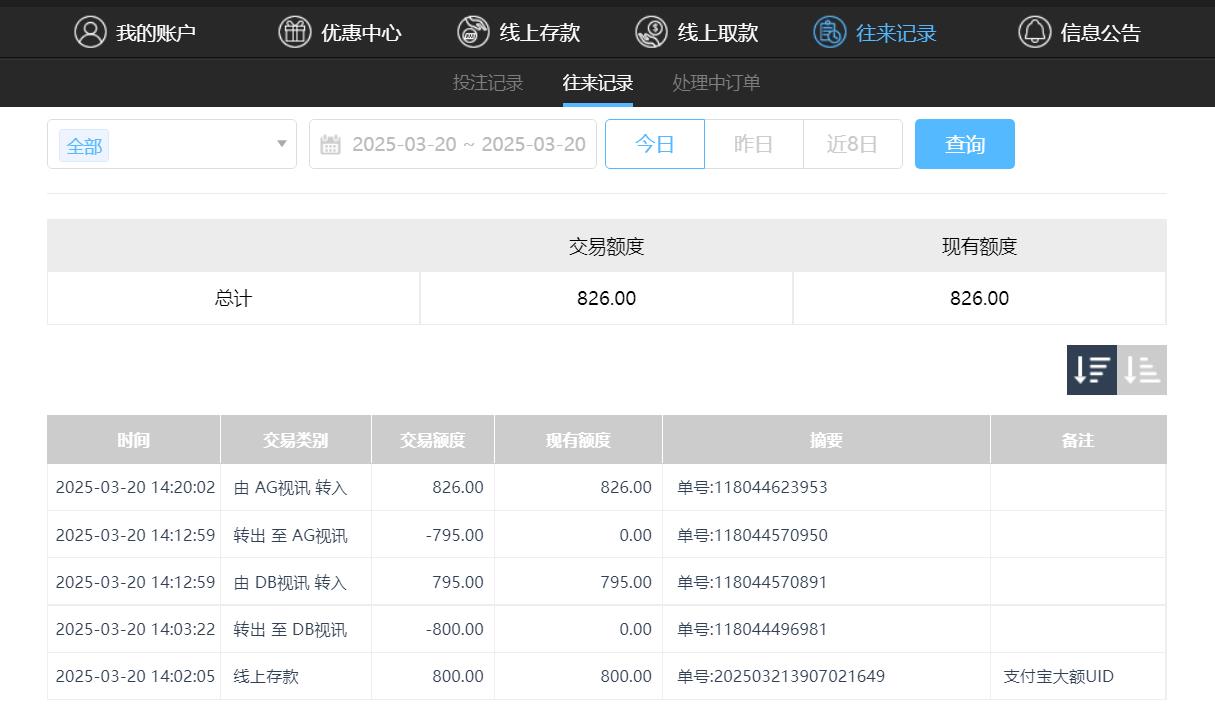
Task: Toggle the 今日 date filter
Action: tap(655, 143)
